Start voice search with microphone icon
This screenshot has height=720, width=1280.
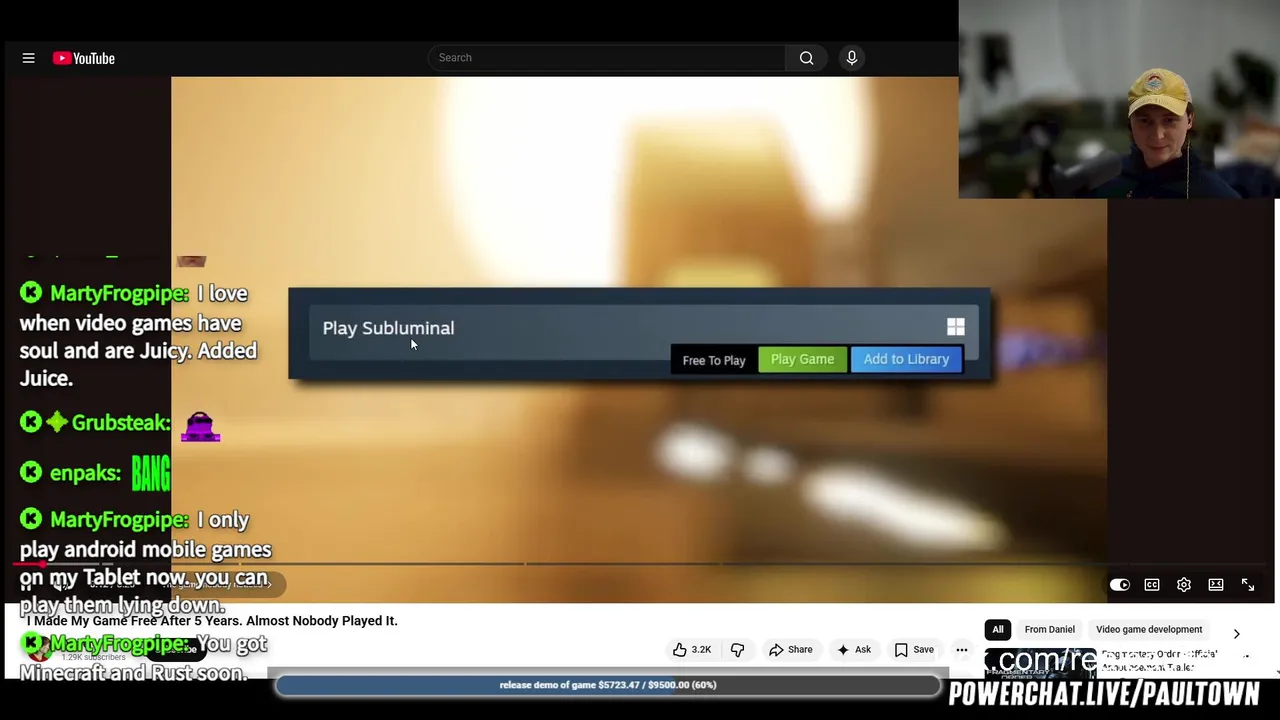[852, 58]
